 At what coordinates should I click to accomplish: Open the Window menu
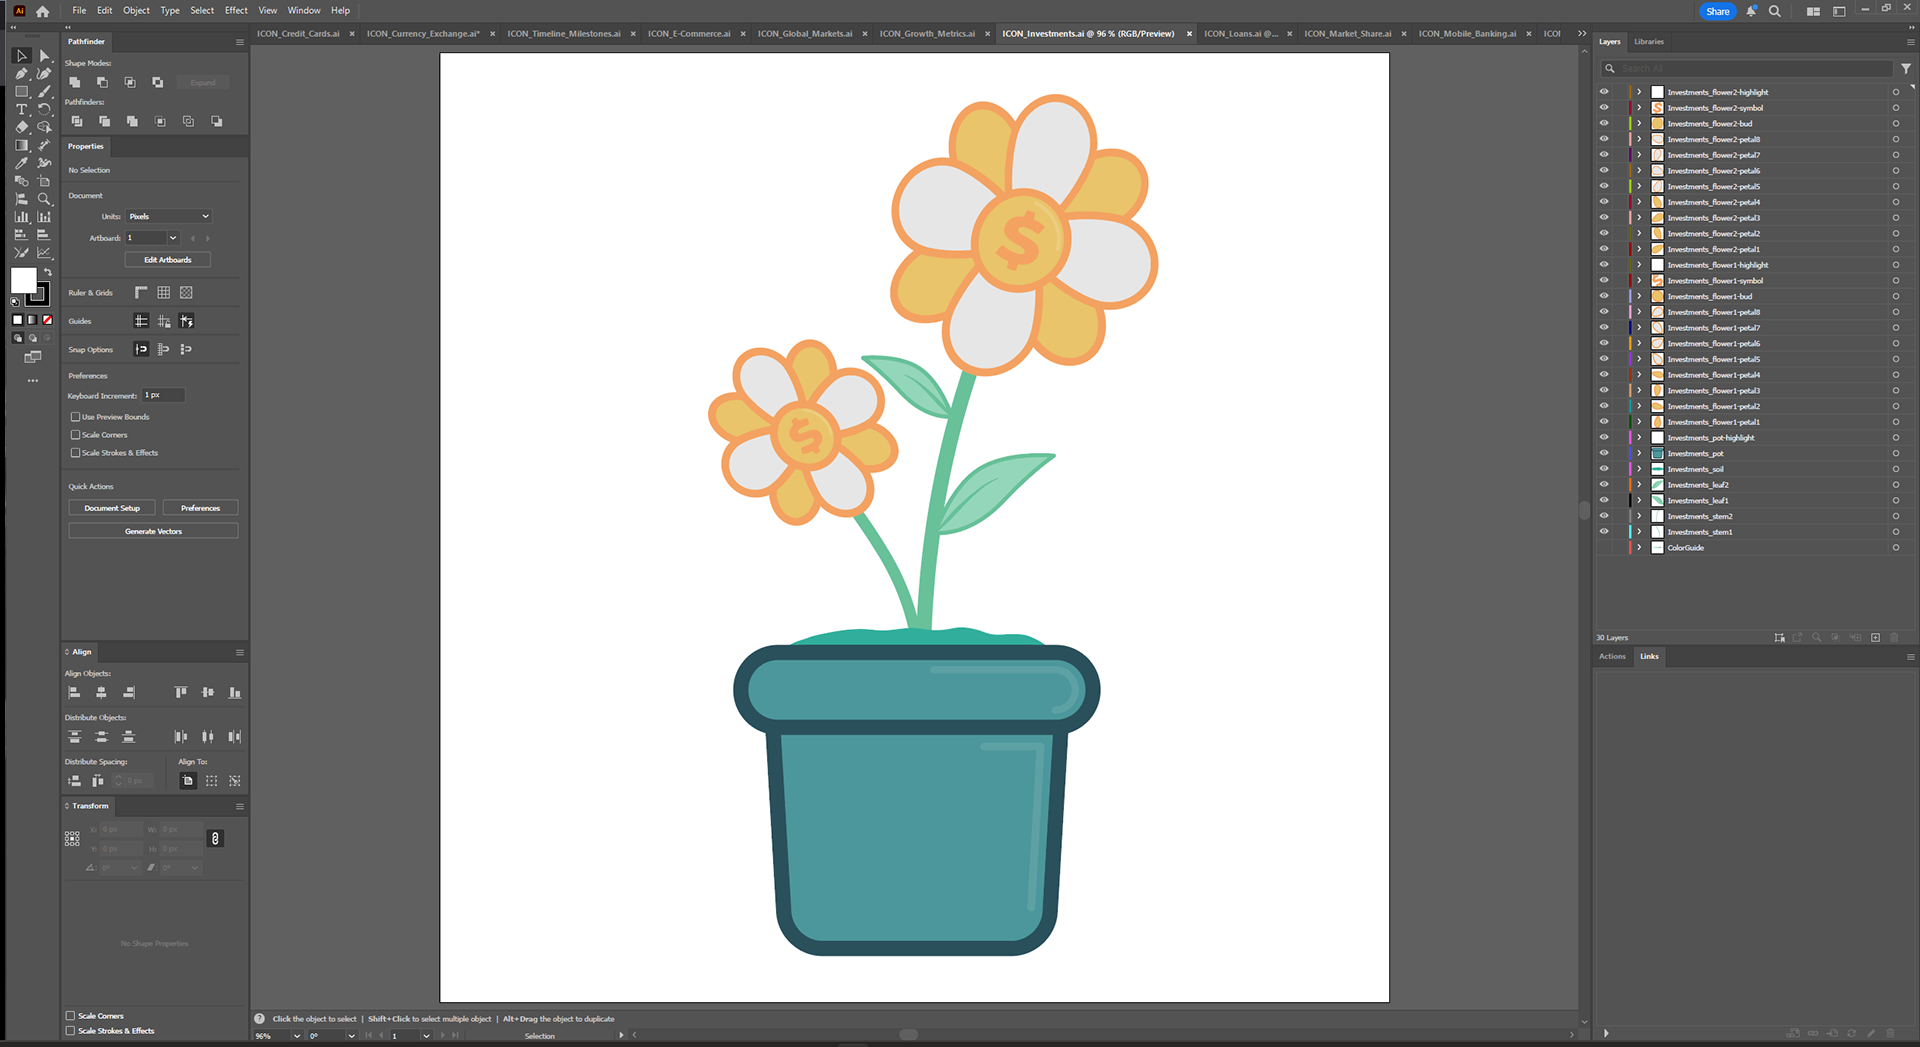point(304,10)
